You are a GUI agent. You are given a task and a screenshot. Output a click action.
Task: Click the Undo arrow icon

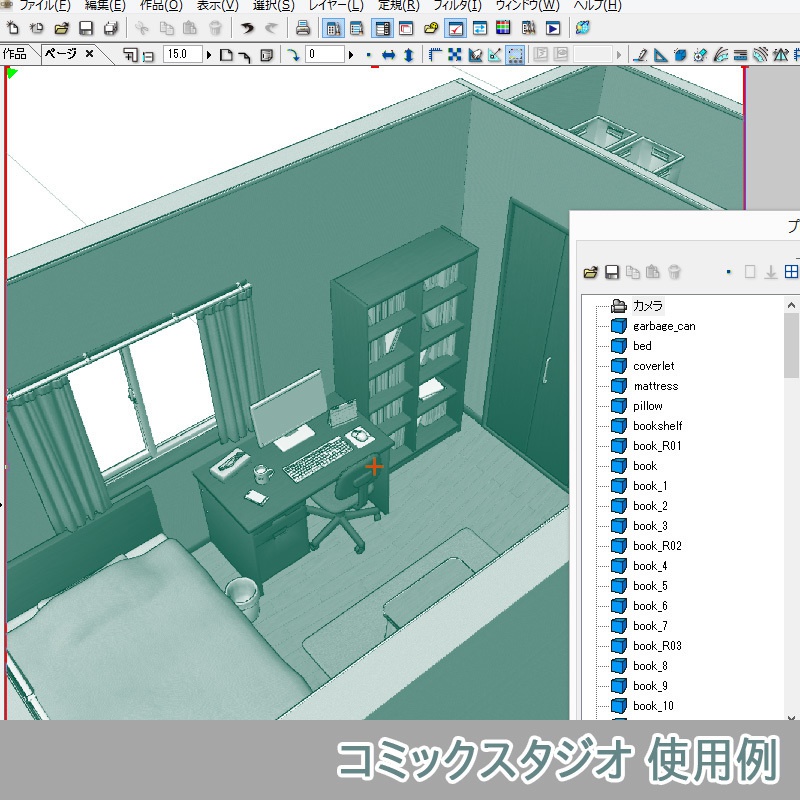pyautogui.click(x=245, y=31)
